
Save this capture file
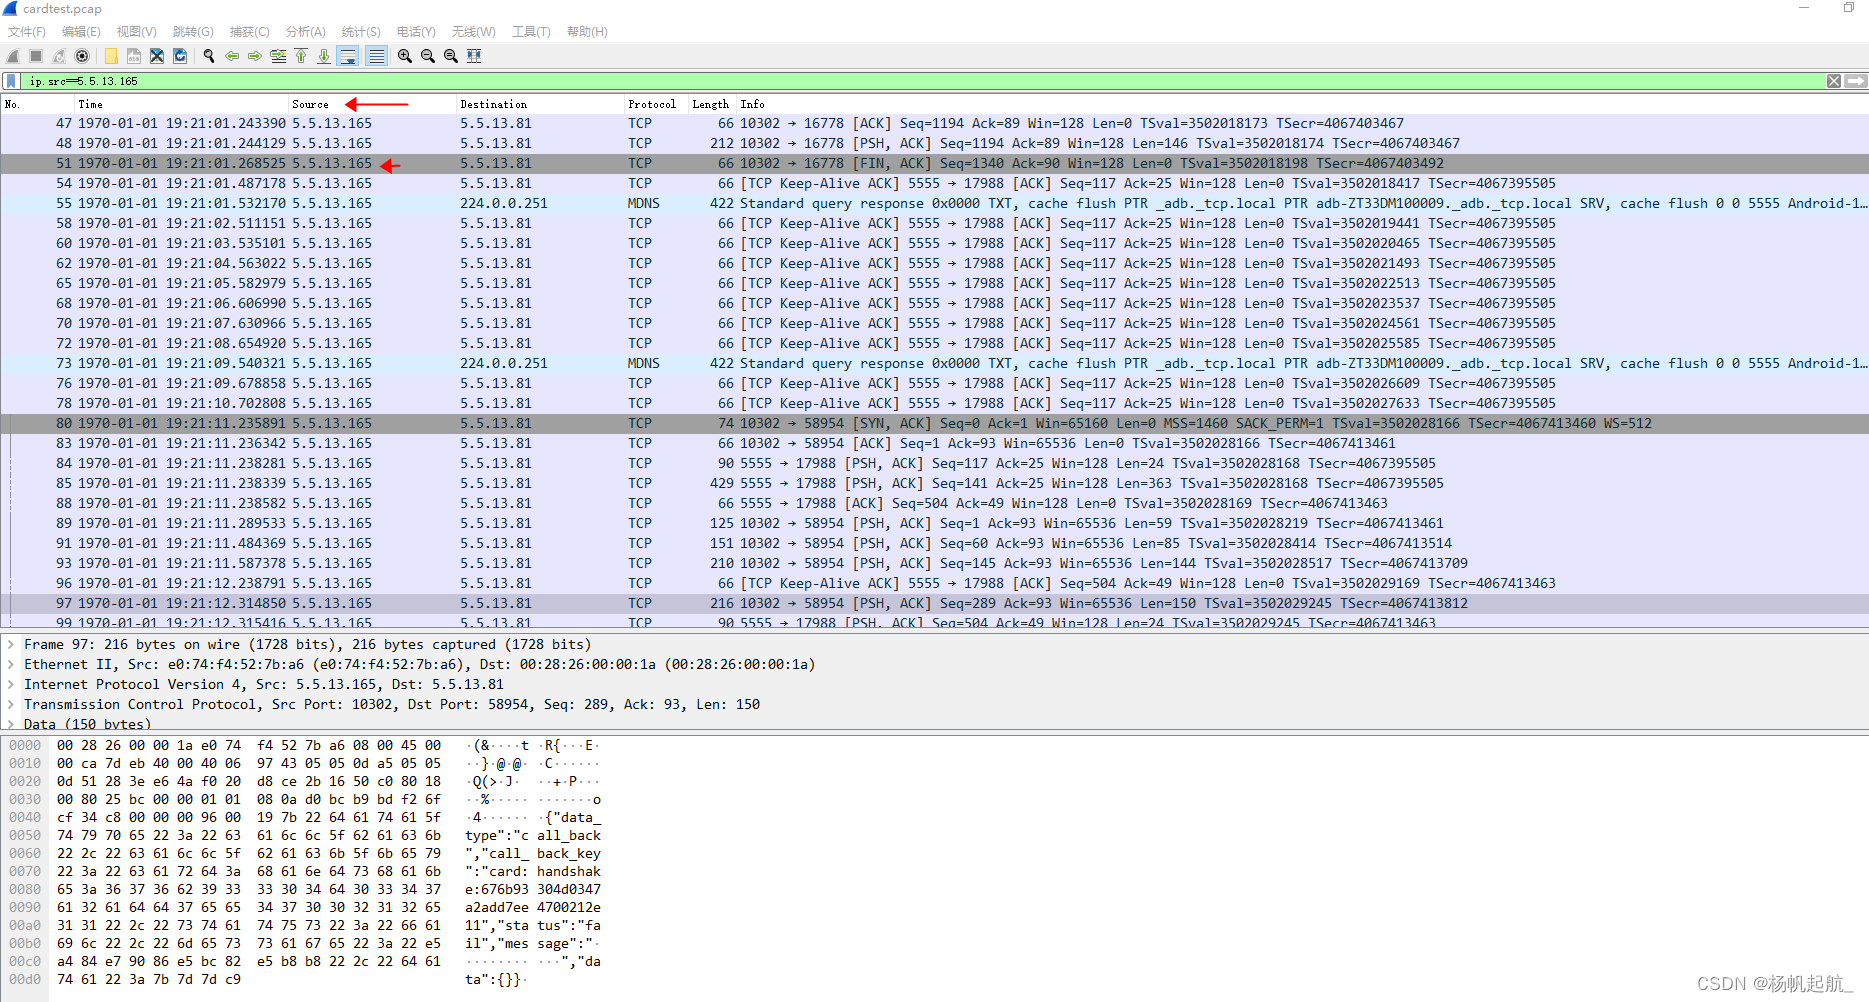coord(134,56)
